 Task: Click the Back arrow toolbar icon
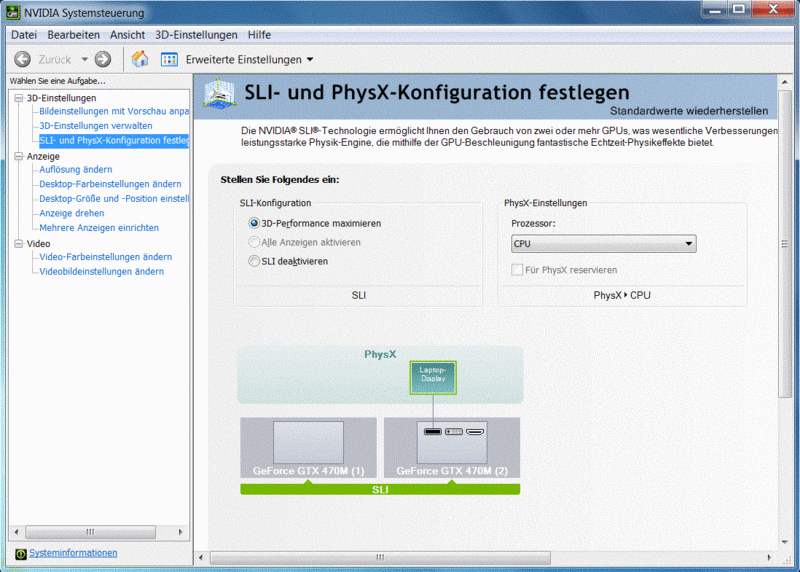click(22, 60)
